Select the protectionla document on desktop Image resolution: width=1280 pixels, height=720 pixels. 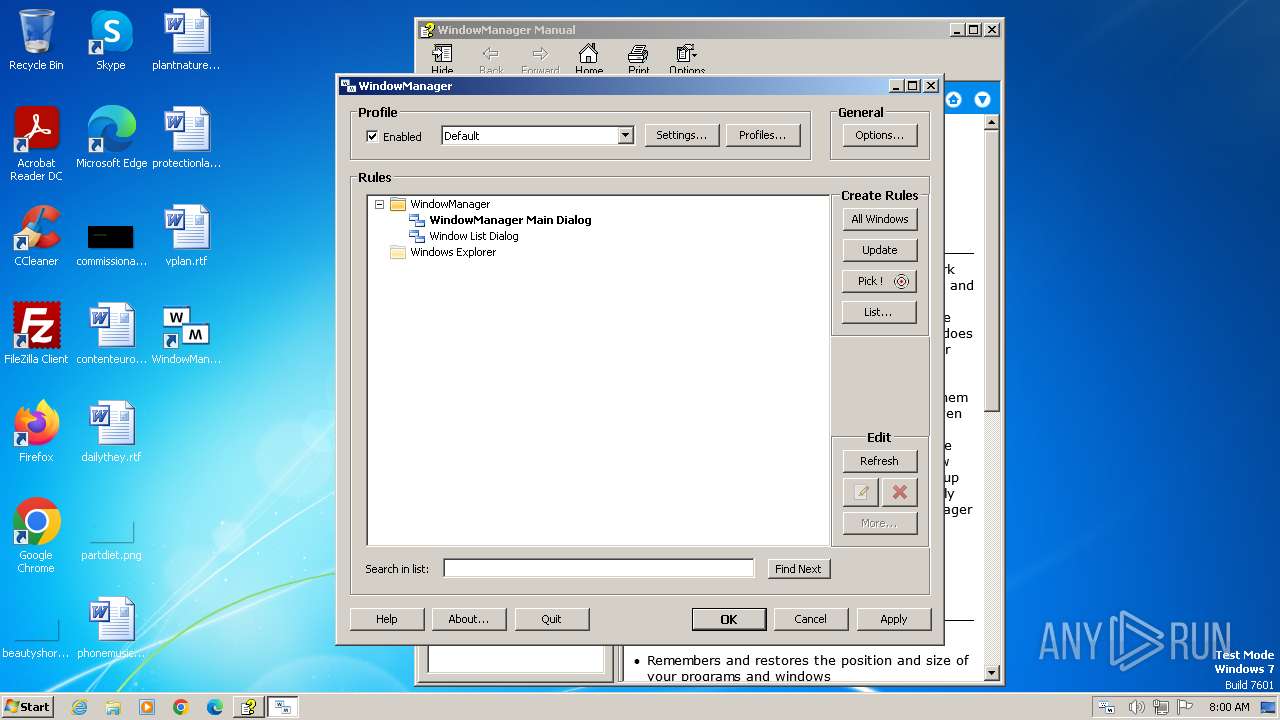186,138
